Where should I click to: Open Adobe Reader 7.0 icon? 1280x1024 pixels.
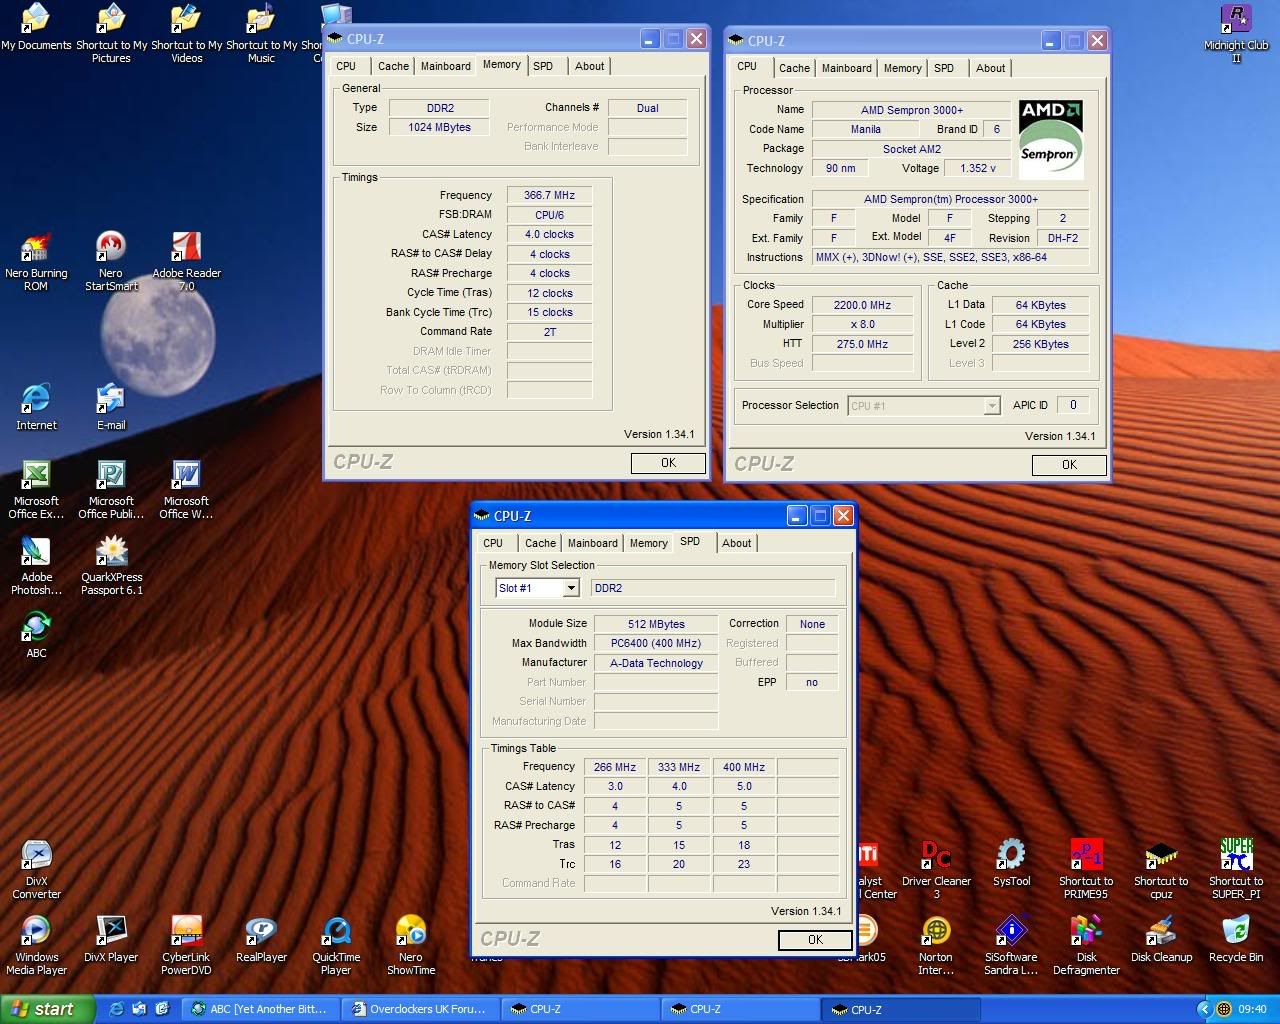[186, 262]
